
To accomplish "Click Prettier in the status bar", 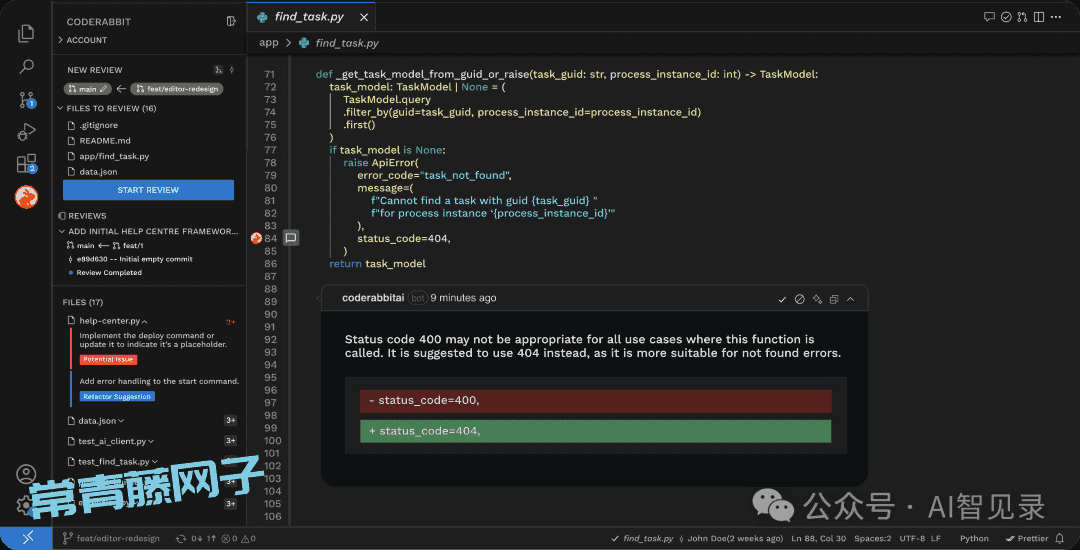I will [1028, 538].
